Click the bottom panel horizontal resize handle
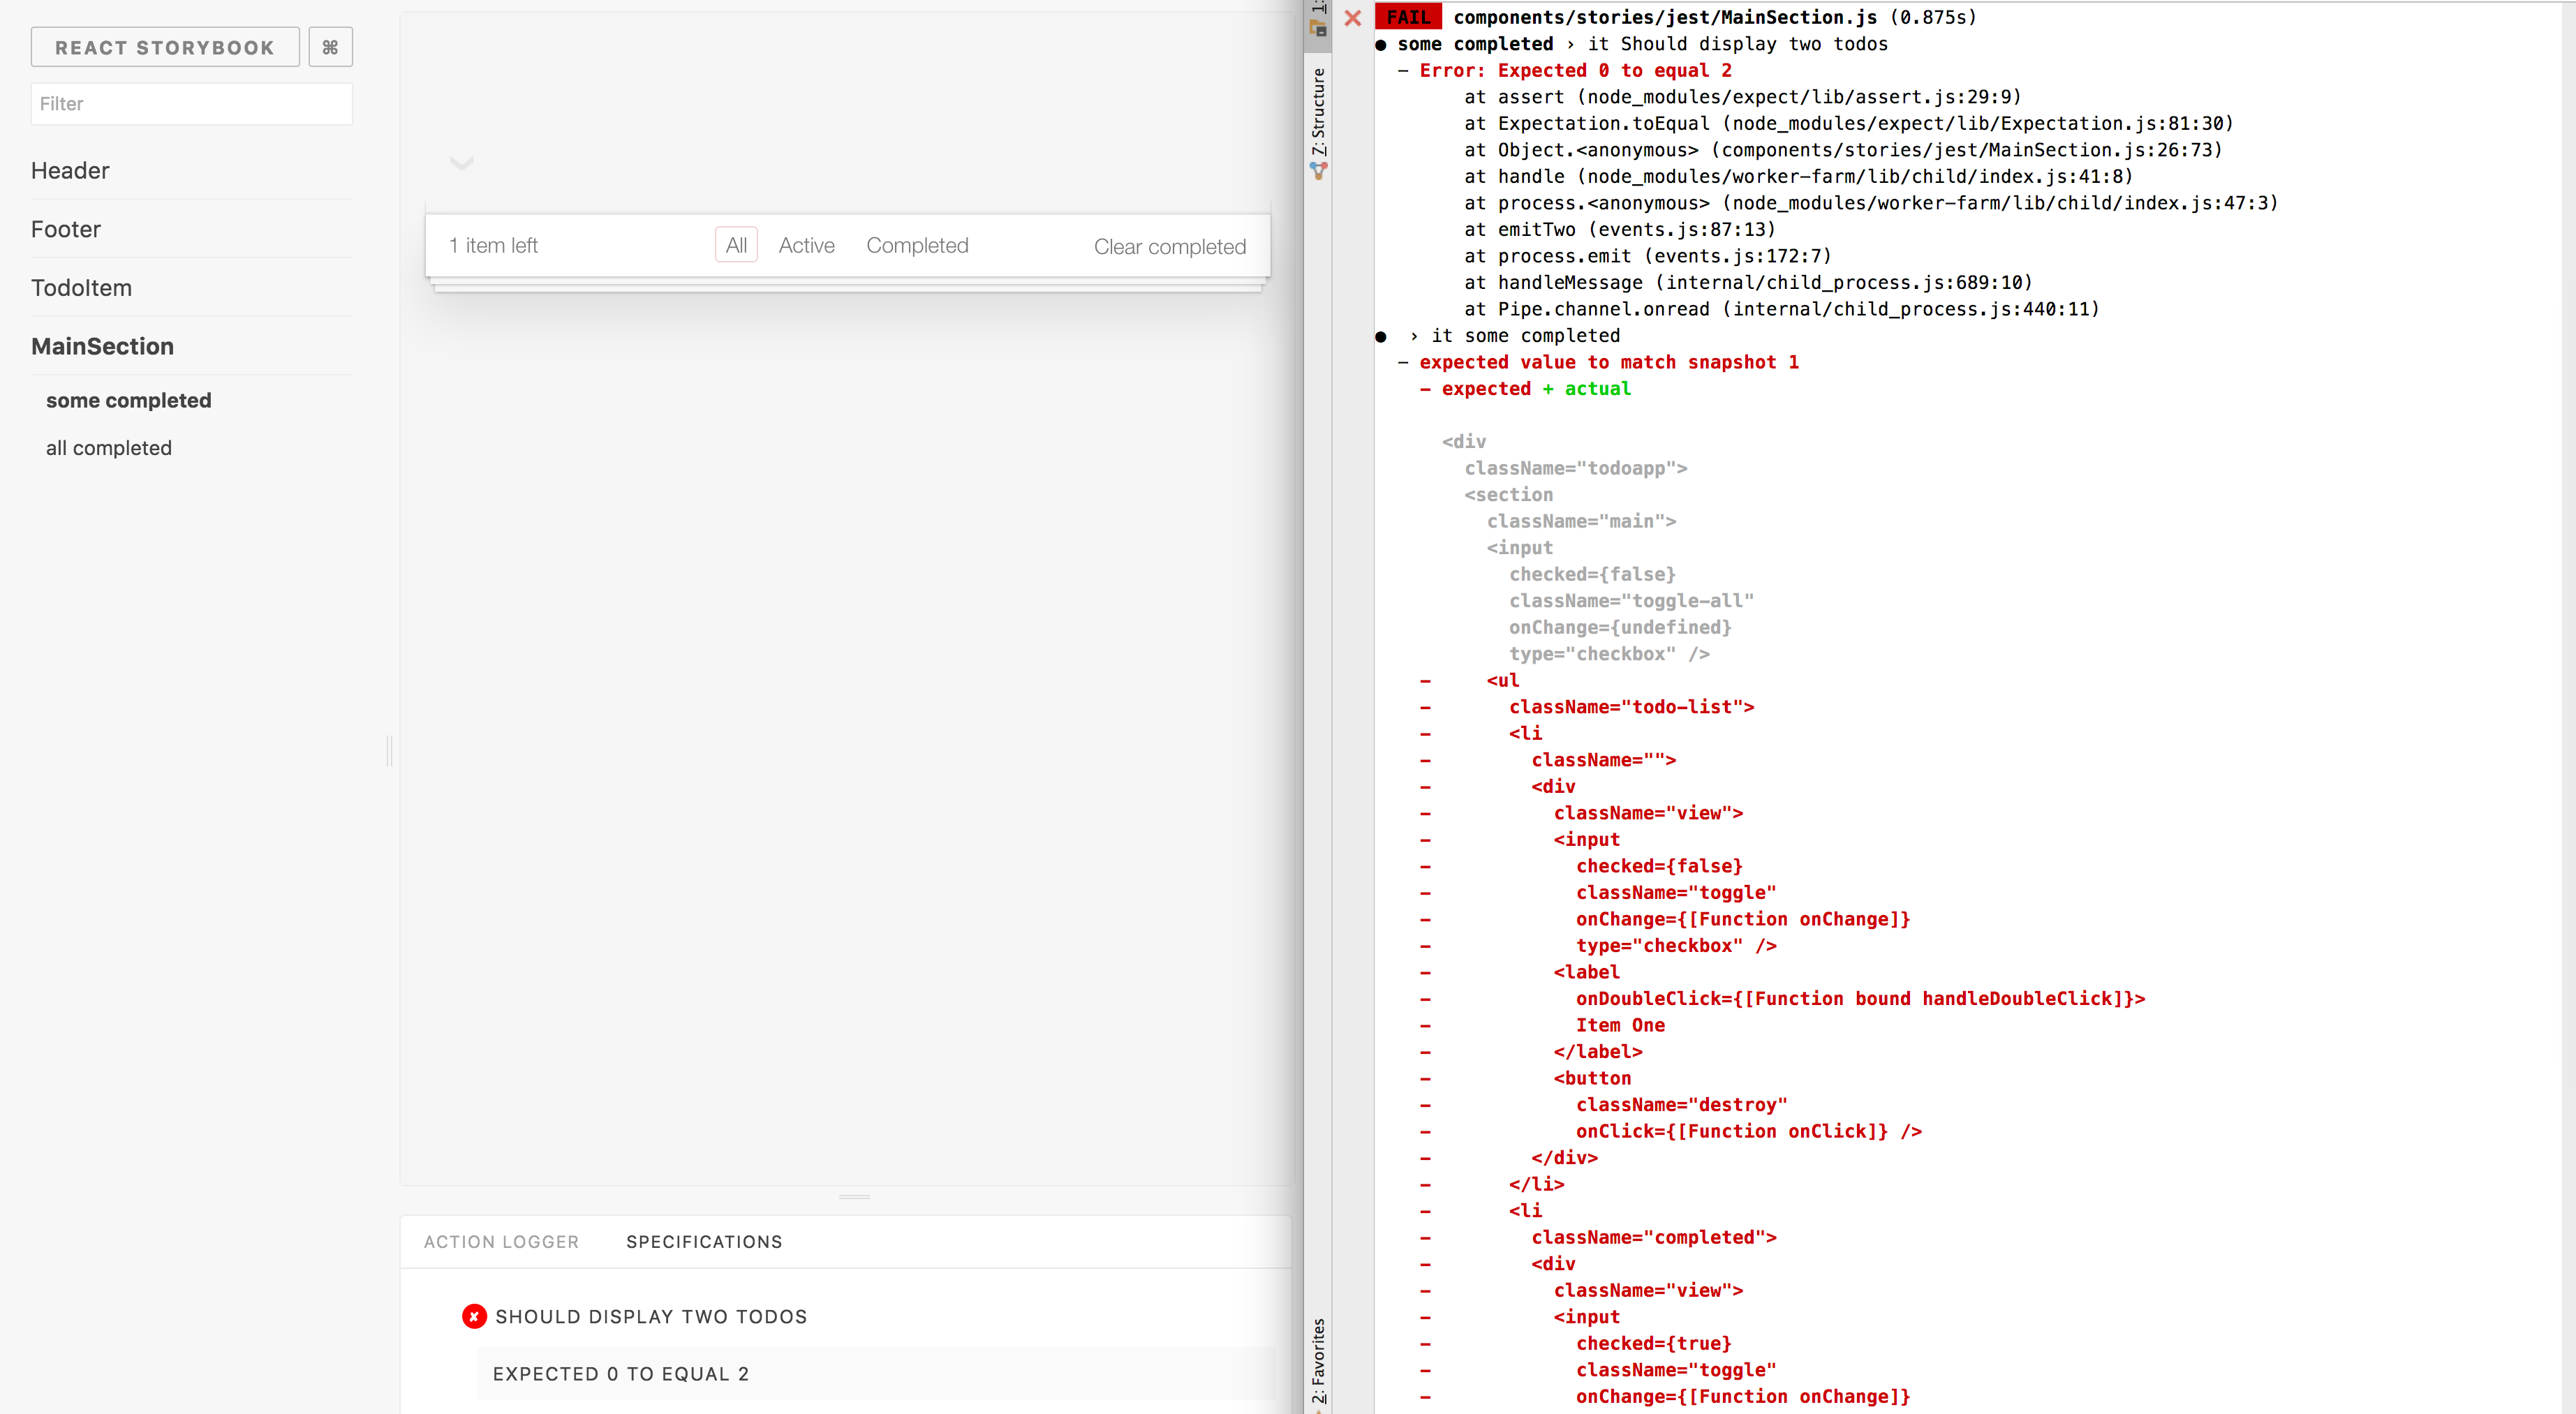The image size is (2576, 1414). [x=854, y=1196]
